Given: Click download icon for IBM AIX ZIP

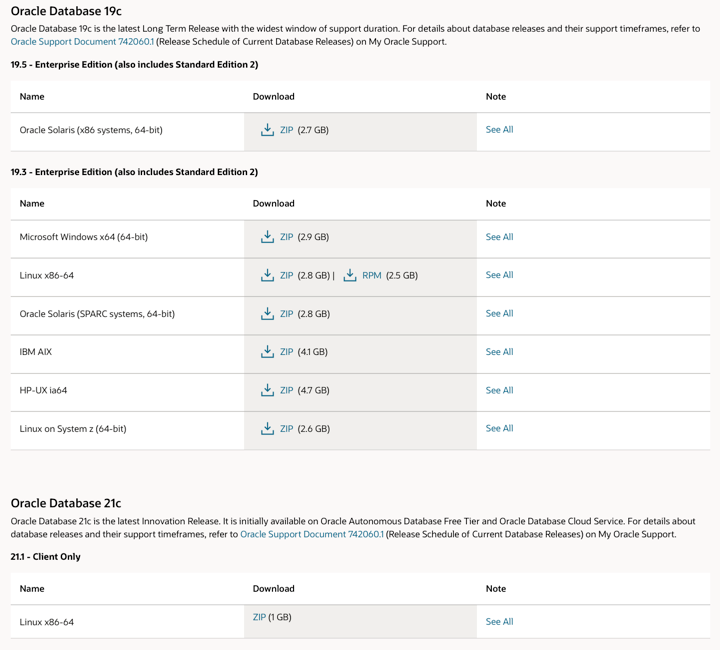Looking at the screenshot, I should pyautogui.click(x=267, y=352).
